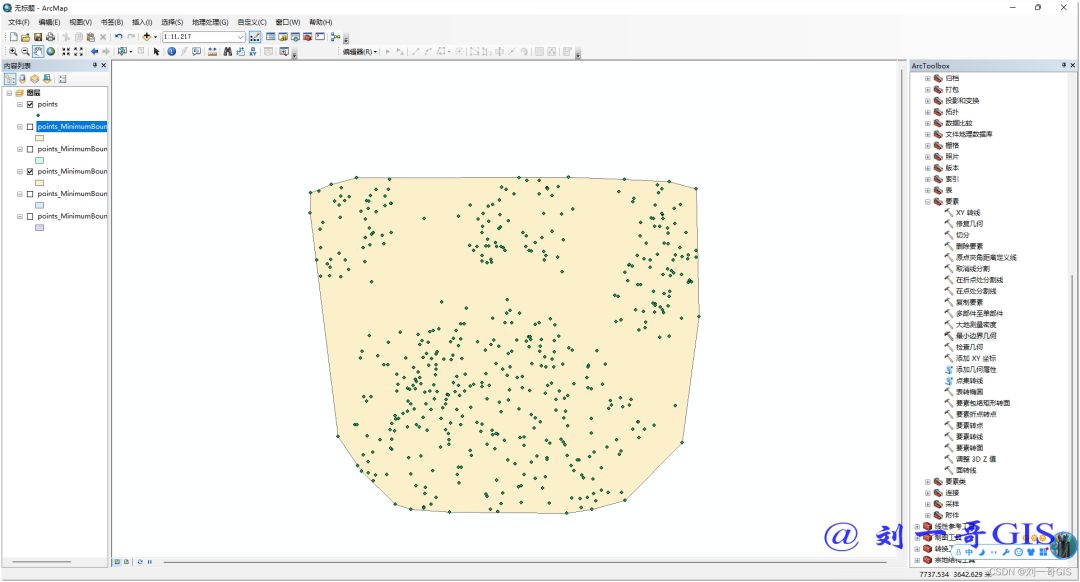Viewport: 1080px width, 582px height.
Task: Select the Zoom Out tool
Action: [25, 52]
